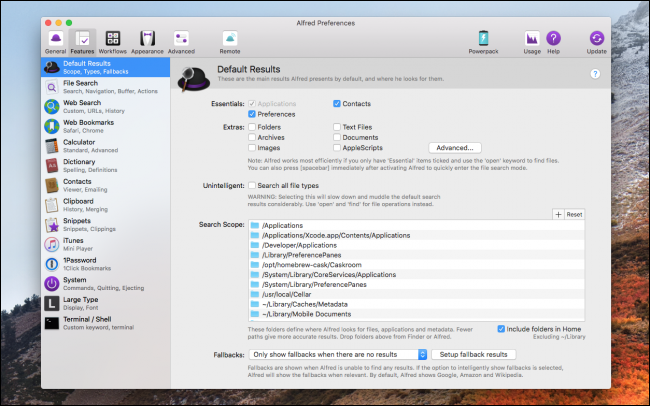Select Web Bookmarks in the sidebar
The image size is (650, 406).
click(106, 126)
